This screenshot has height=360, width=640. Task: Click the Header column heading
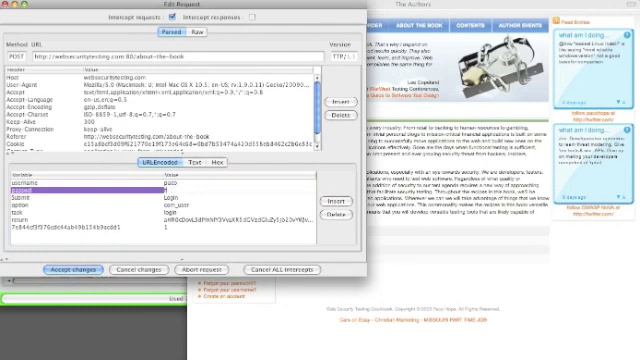[x=44, y=70]
